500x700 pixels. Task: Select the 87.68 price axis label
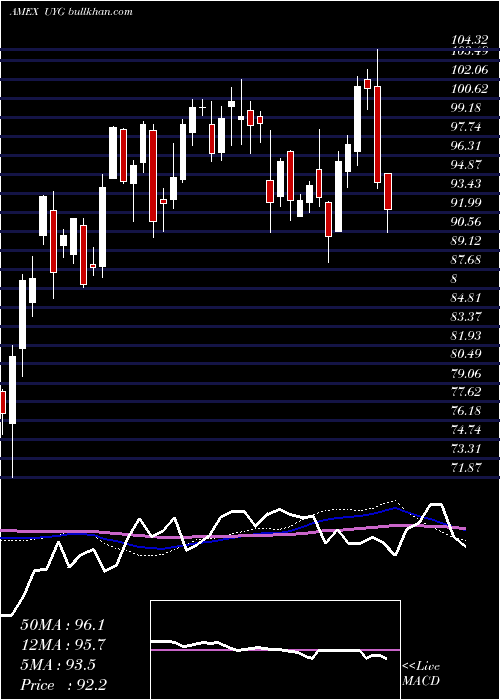(468, 260)
